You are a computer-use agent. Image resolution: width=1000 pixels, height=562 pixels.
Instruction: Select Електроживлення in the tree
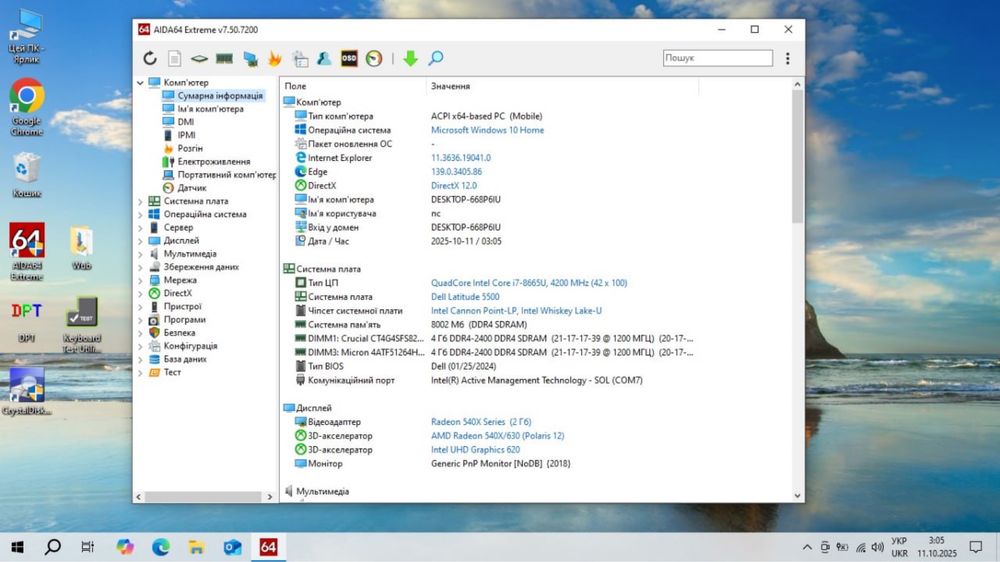[x=214, y=161]
